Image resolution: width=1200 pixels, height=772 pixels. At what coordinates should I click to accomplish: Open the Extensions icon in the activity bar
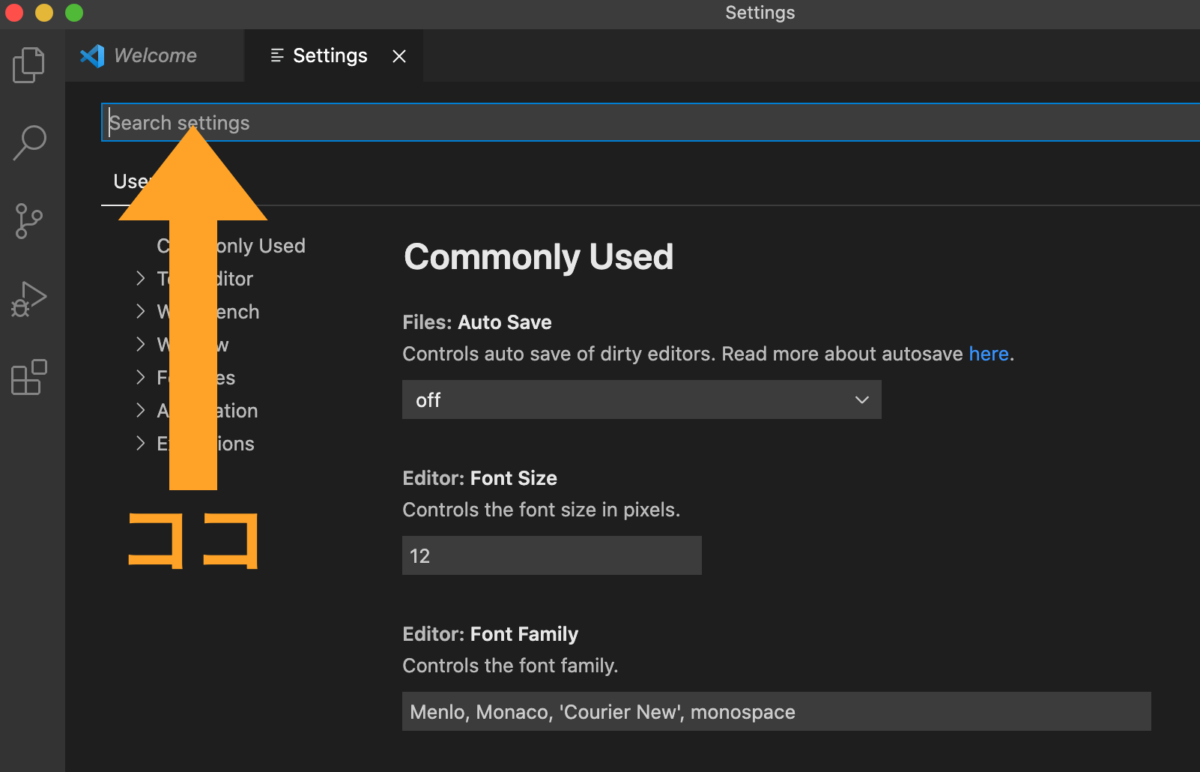pos(29,377)
